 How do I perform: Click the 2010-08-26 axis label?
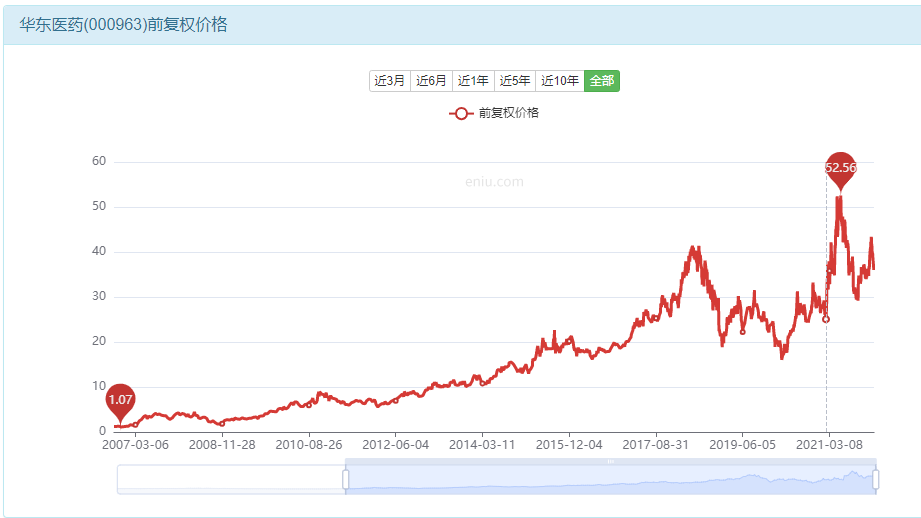point(309,445)
